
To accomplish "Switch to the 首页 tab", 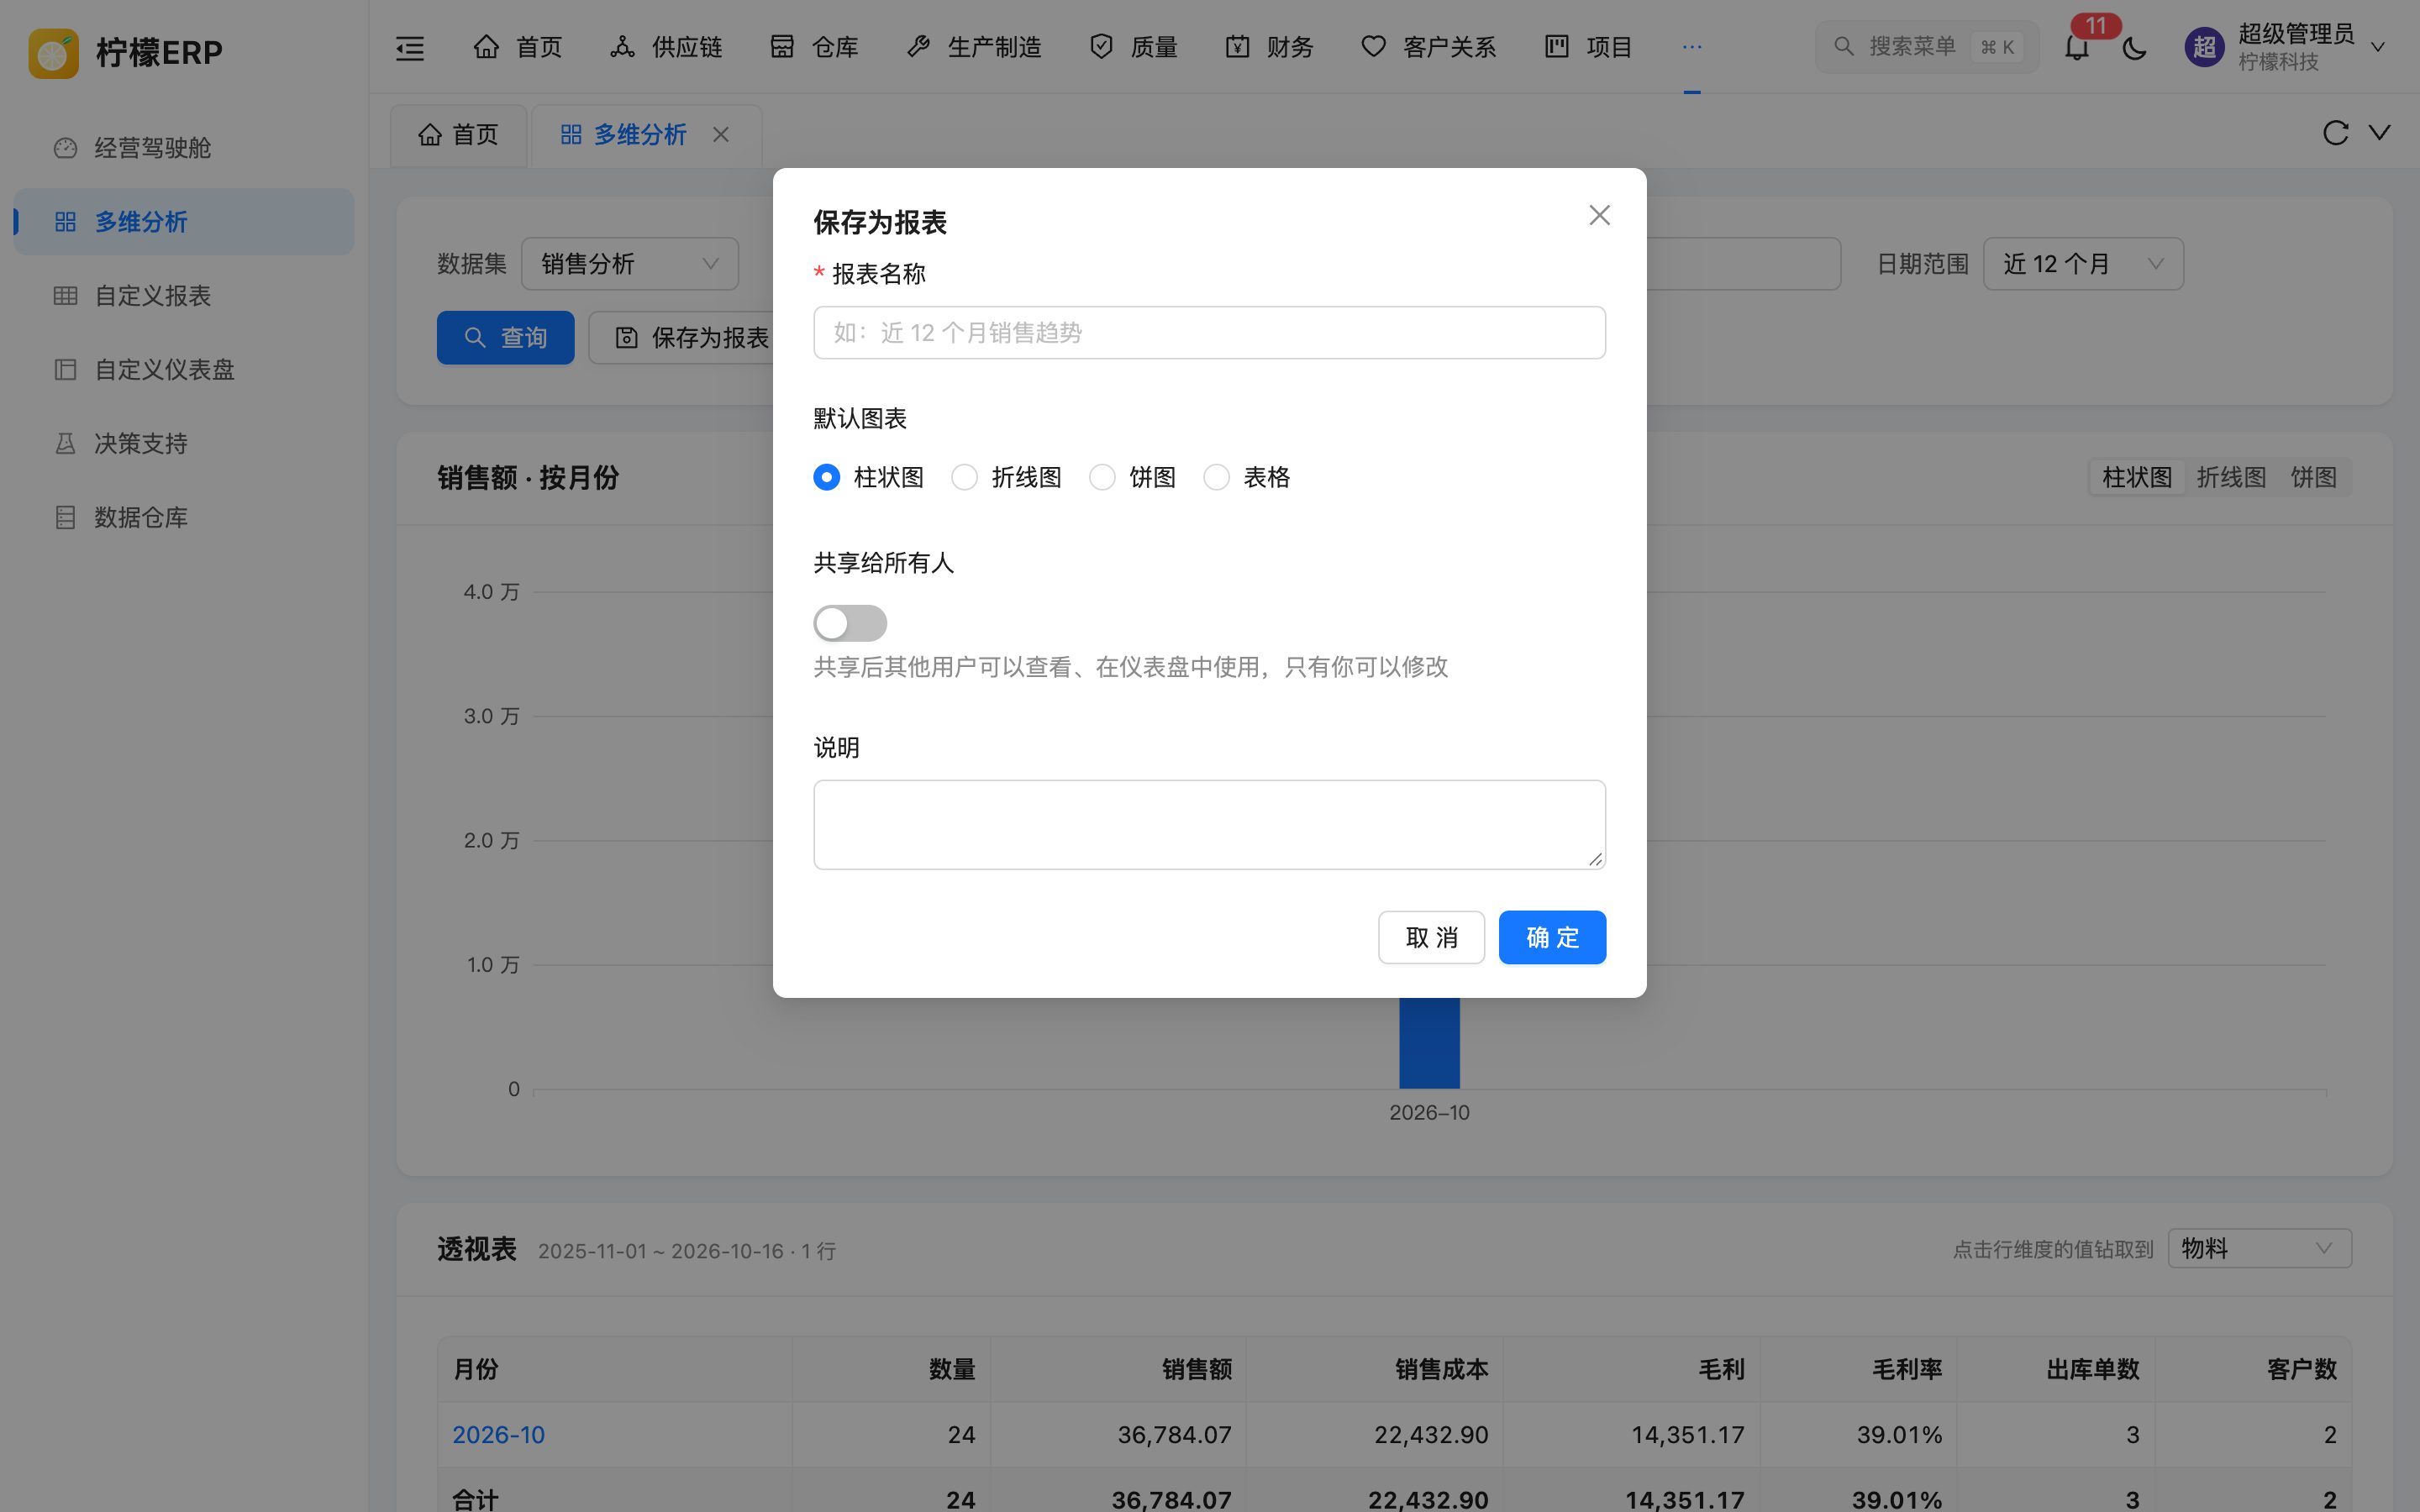I will (x=458, y=134).
